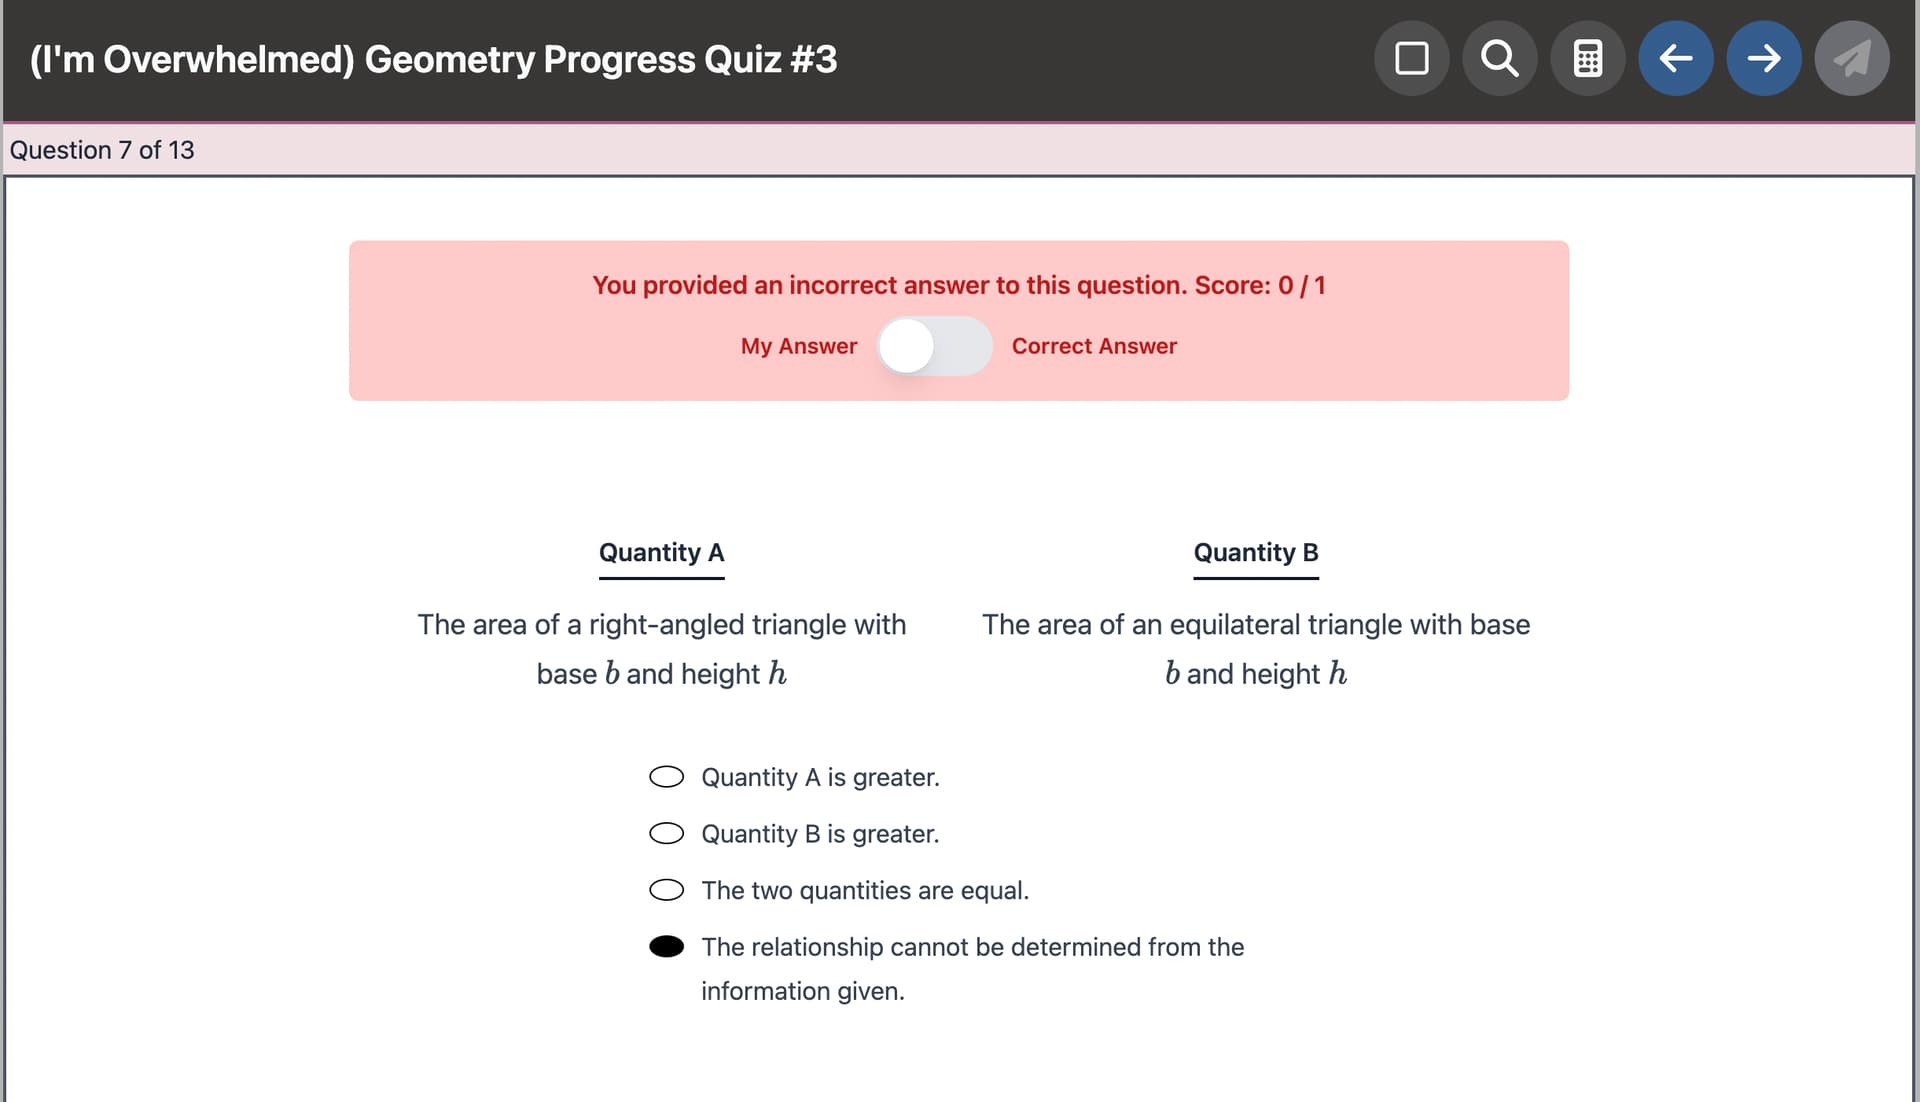Screen dimensions: 1920x1102
Task: Choose 'The two quantities are equal' option
Action: [666, 890]
